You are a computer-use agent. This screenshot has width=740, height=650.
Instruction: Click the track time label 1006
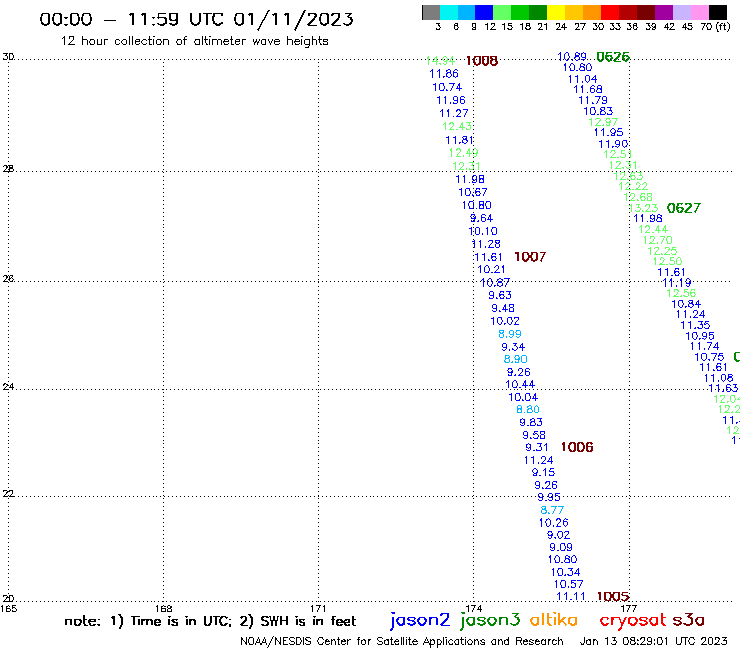(577, 447)
